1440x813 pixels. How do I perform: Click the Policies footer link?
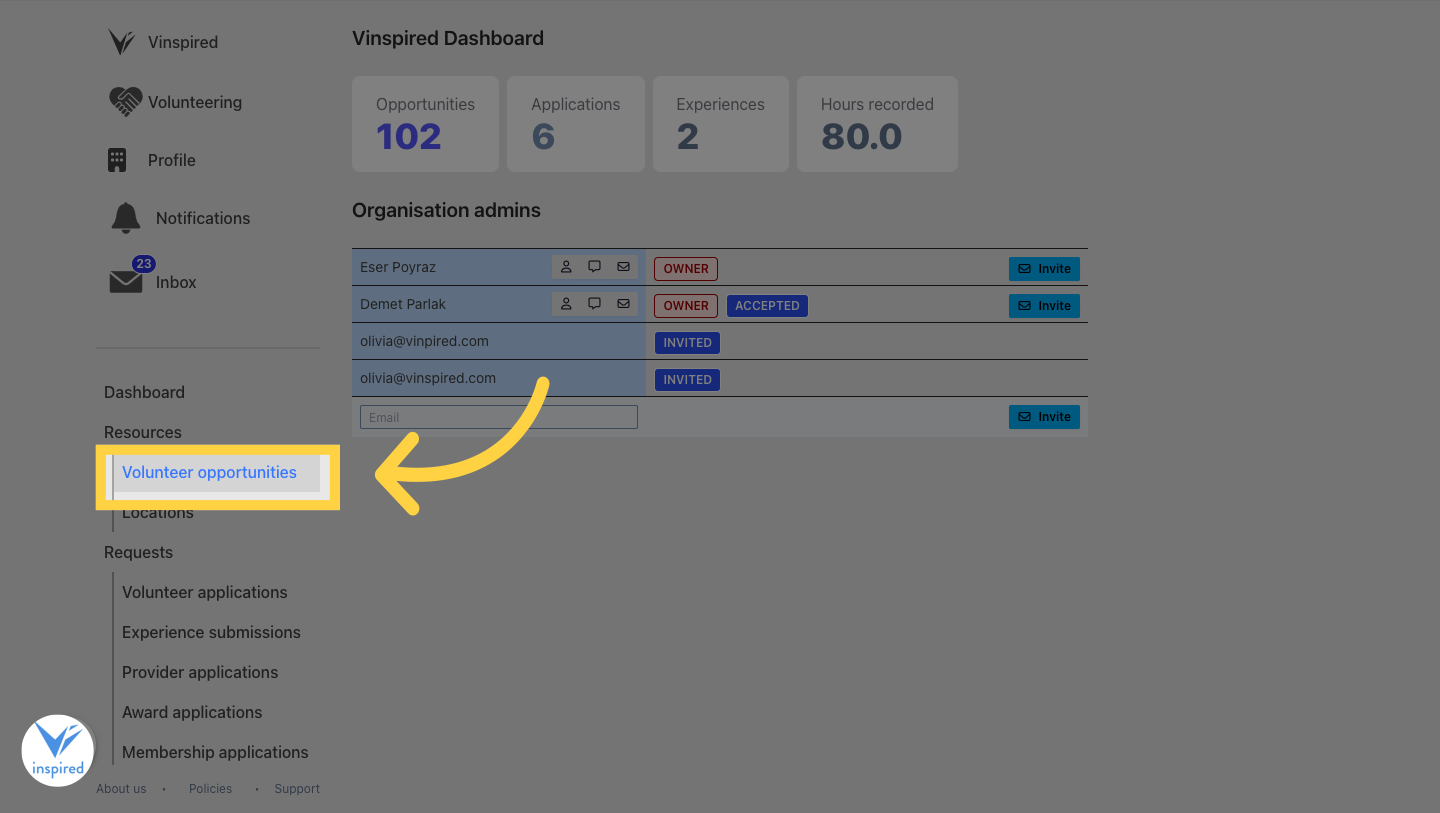point(210,789)
